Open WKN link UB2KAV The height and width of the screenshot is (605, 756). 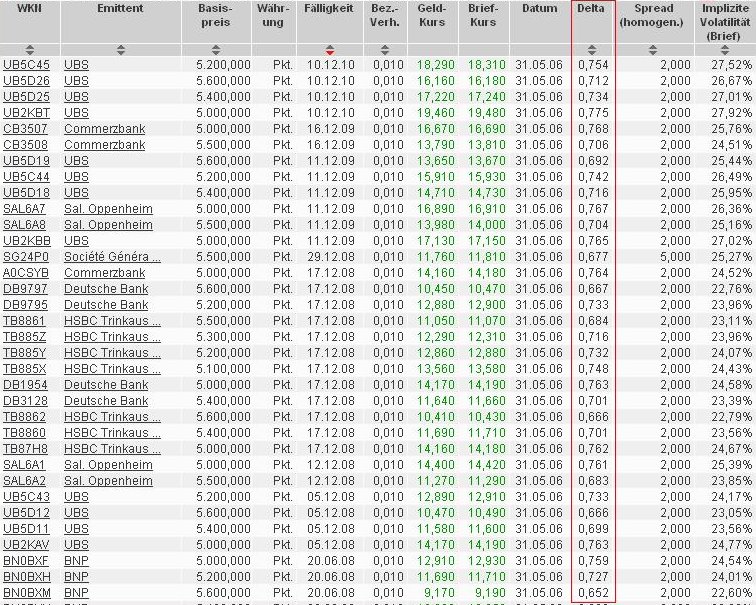(x=26, y=544)
